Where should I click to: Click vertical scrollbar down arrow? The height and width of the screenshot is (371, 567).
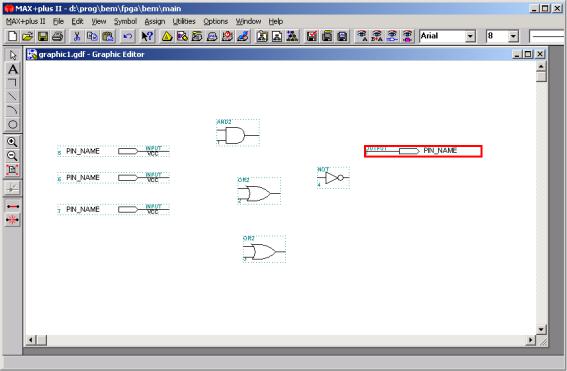(x=541, y=329)
